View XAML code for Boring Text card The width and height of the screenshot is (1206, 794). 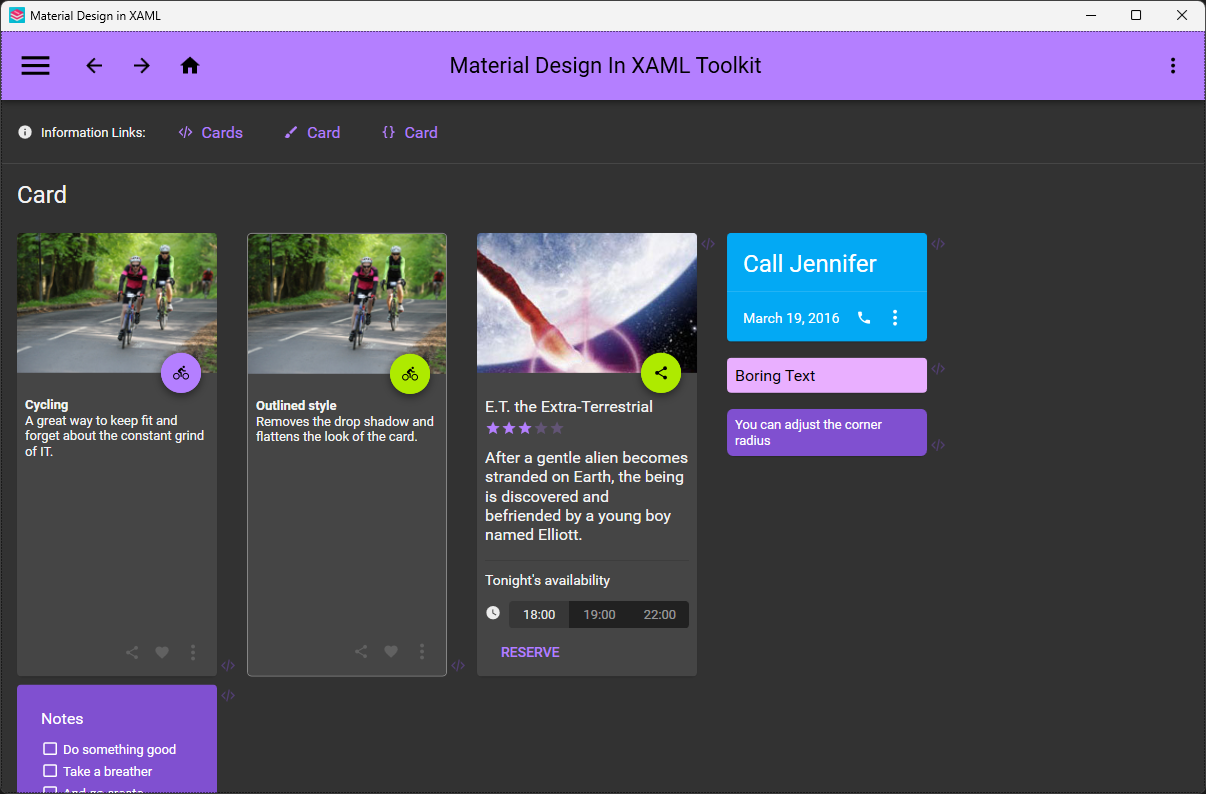(938, 369)
